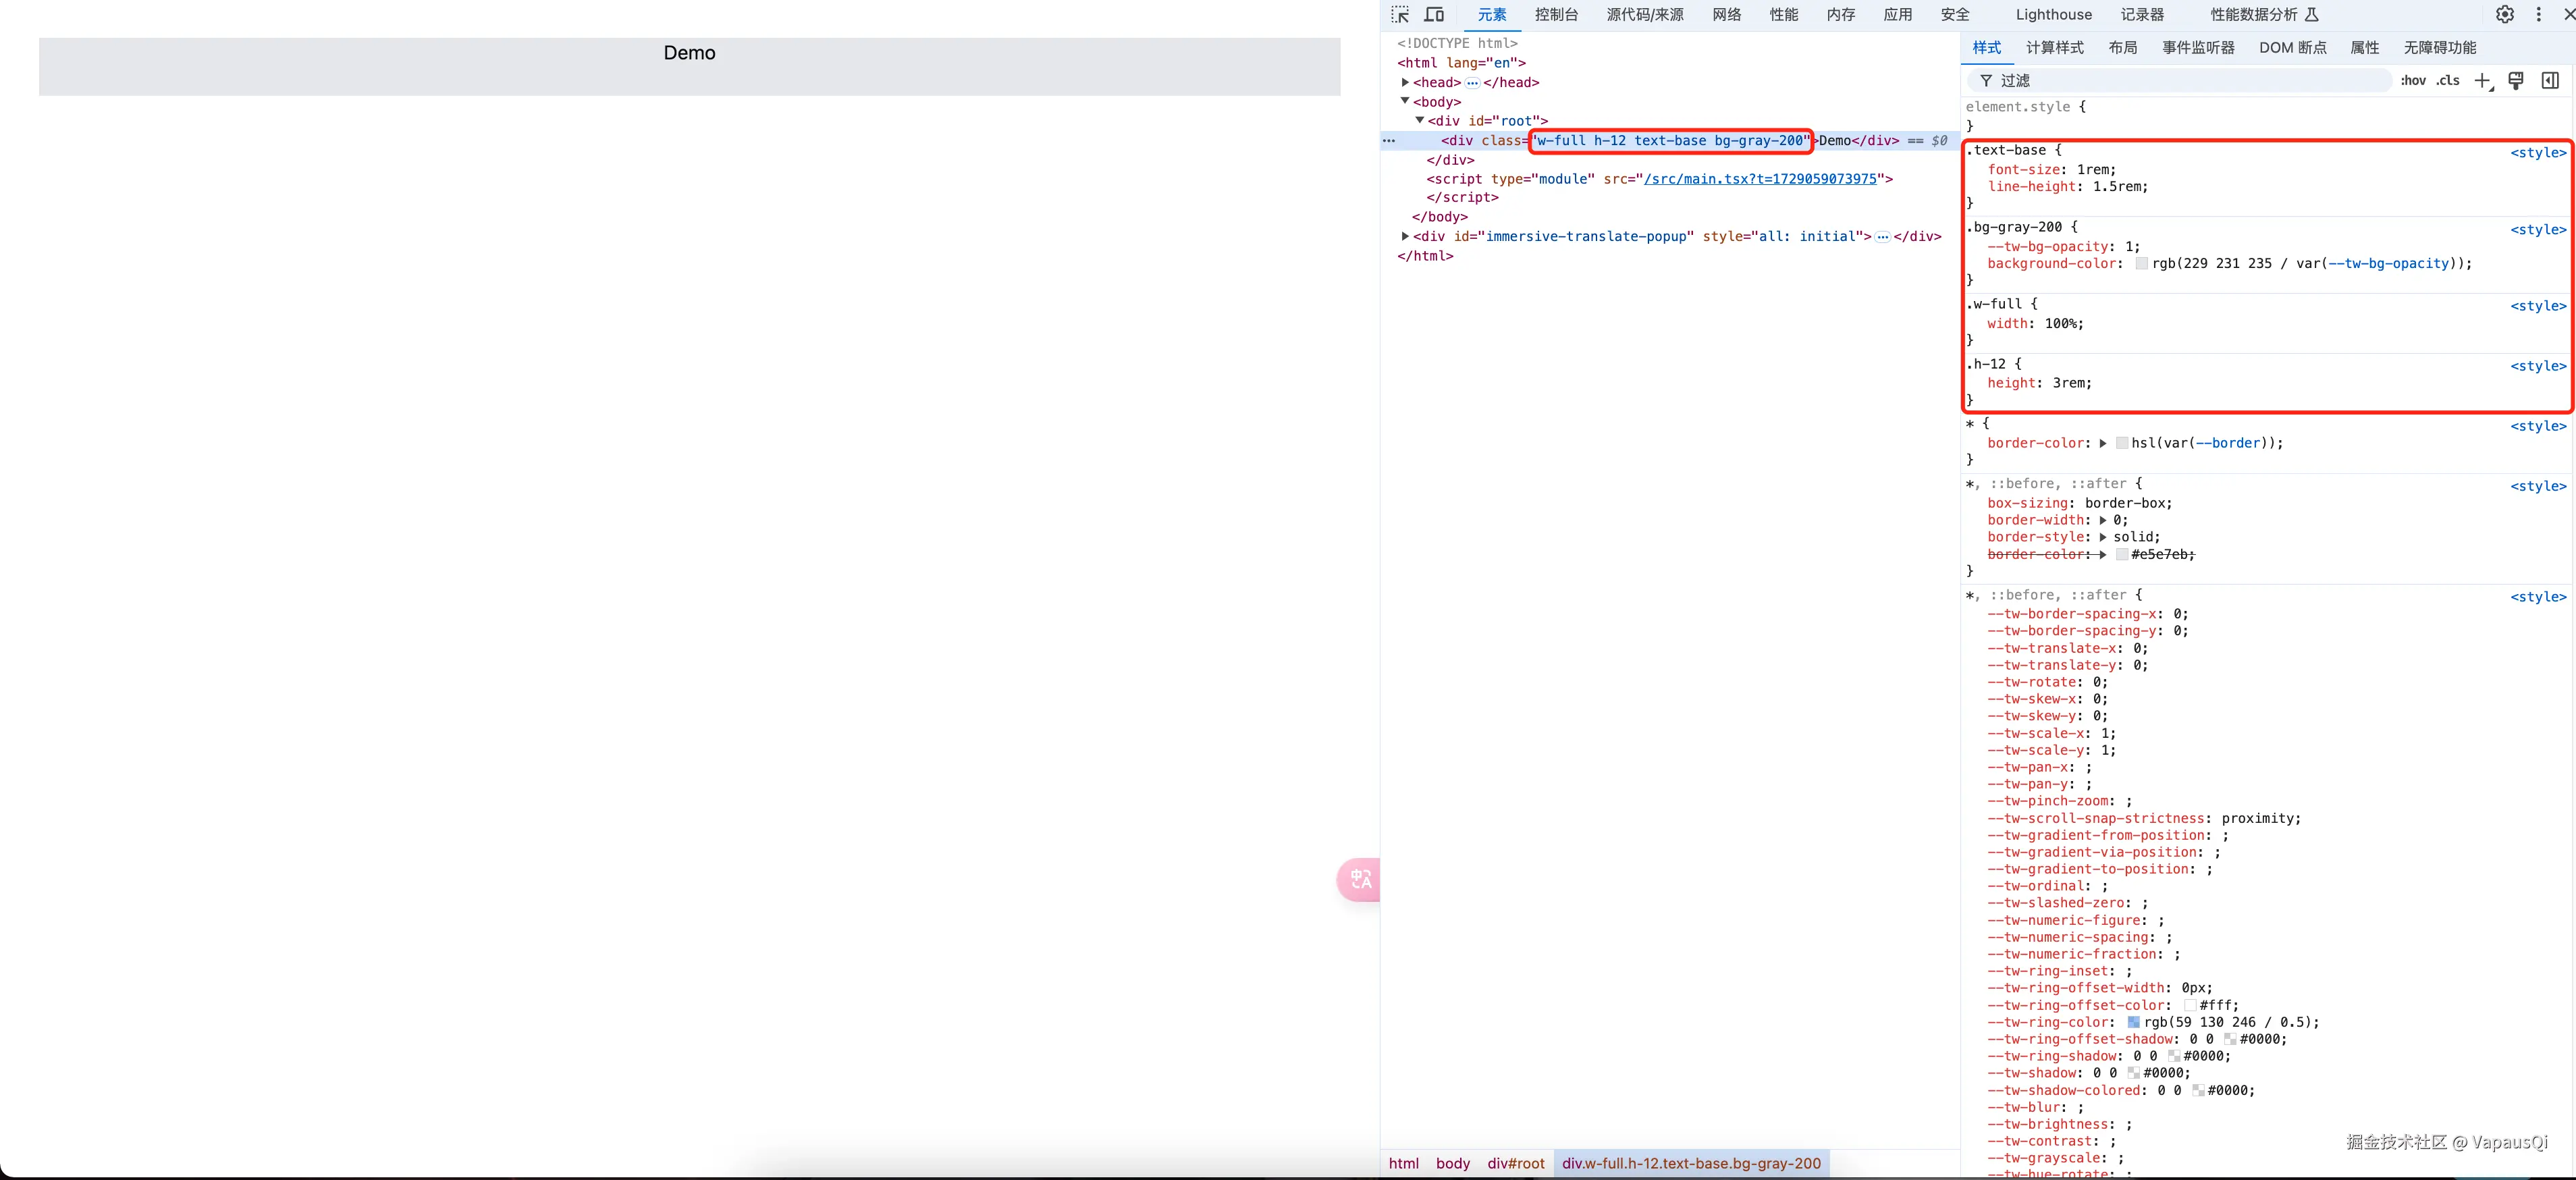Toggle the :hov element state button
The image size is (2576, 1180).
(2413, 81)
